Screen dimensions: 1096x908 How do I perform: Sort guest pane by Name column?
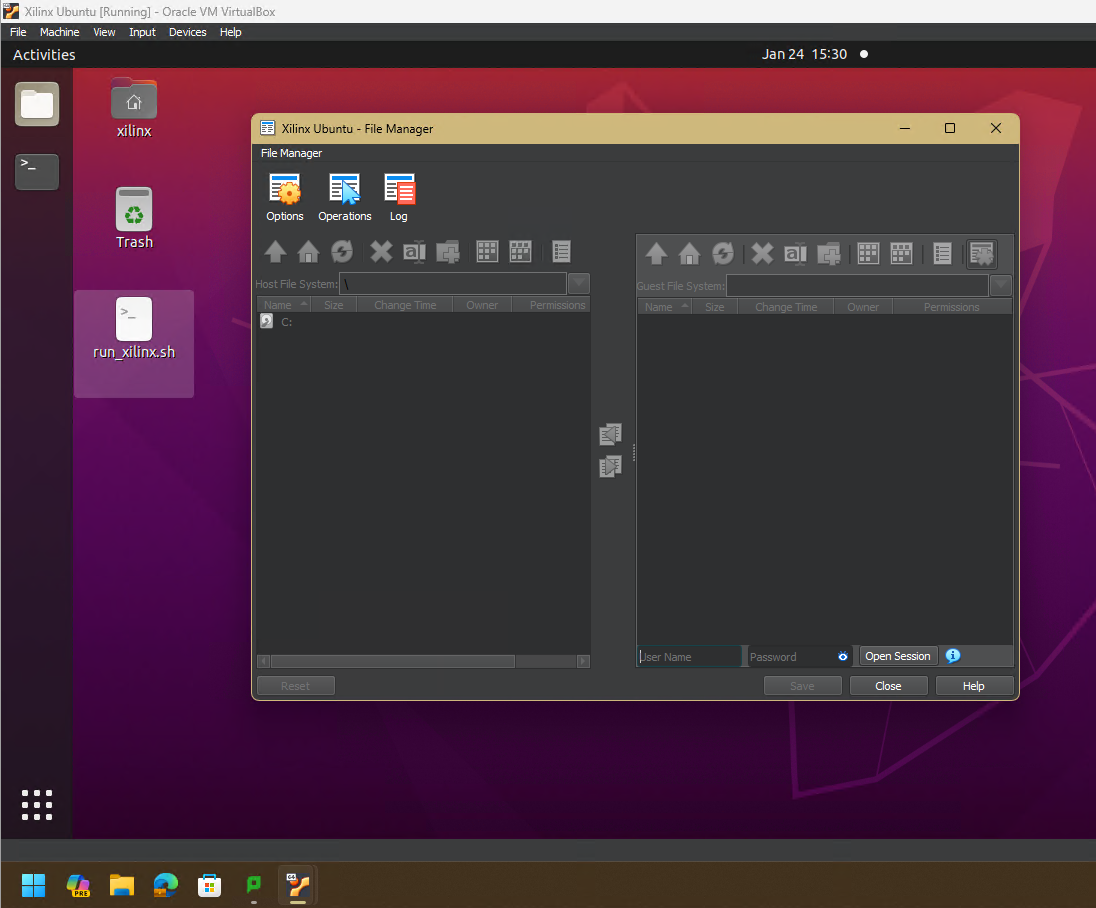[x=665, y=307]
